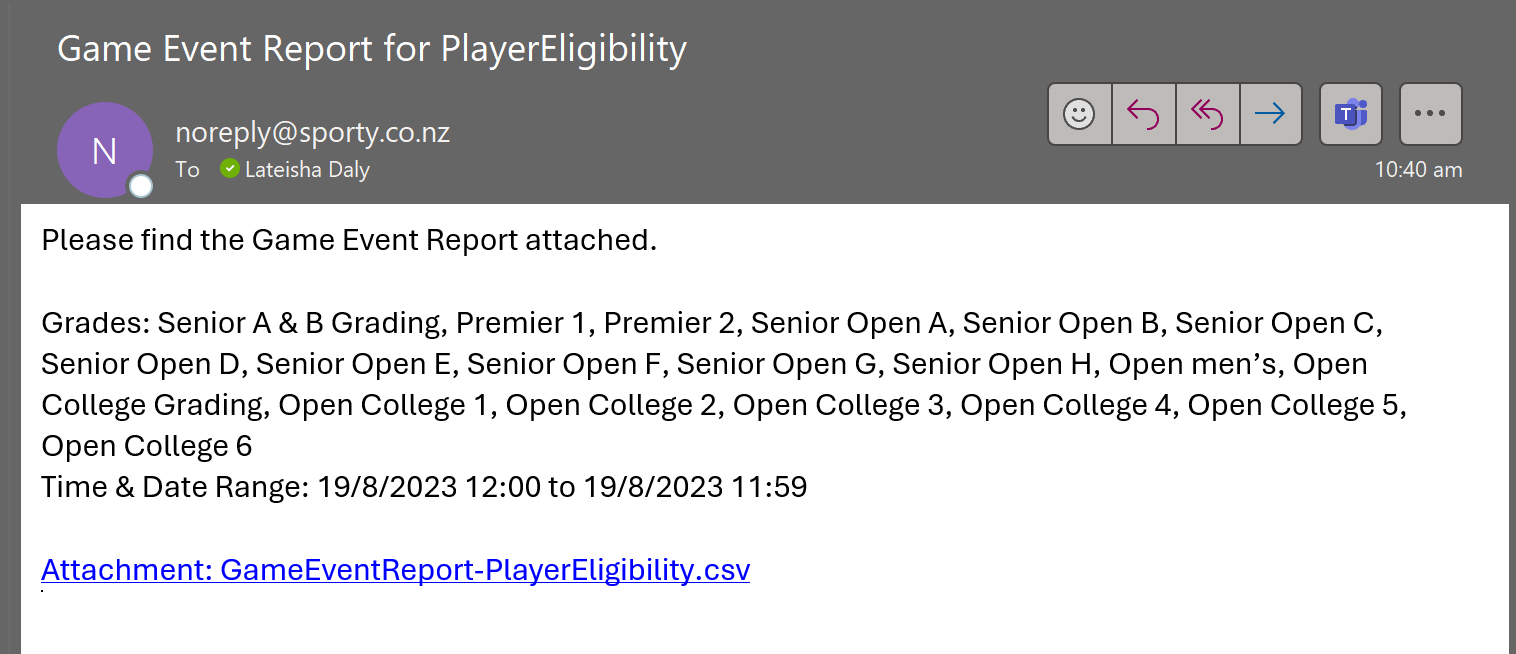Click the presence status circle on avatar
Image resolution: width=1516 pixels, height=654 pixels.
141,186
